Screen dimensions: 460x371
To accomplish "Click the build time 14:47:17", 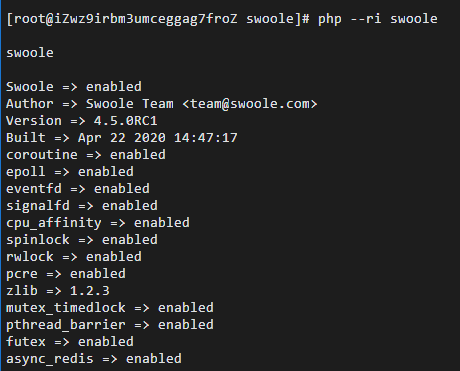I will pos(206,138).
